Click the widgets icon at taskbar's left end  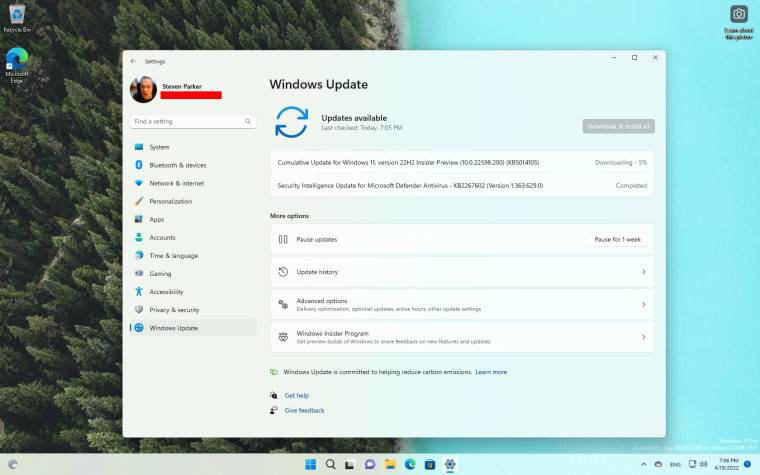click(13, 464)
